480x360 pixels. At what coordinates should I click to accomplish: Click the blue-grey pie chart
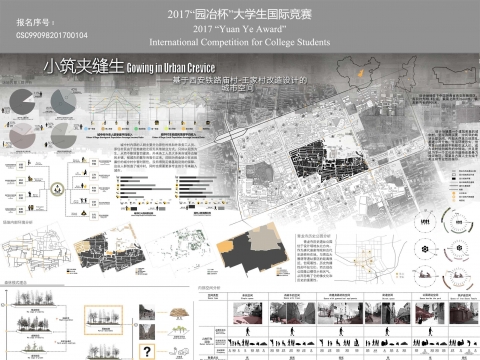(63, 102)
